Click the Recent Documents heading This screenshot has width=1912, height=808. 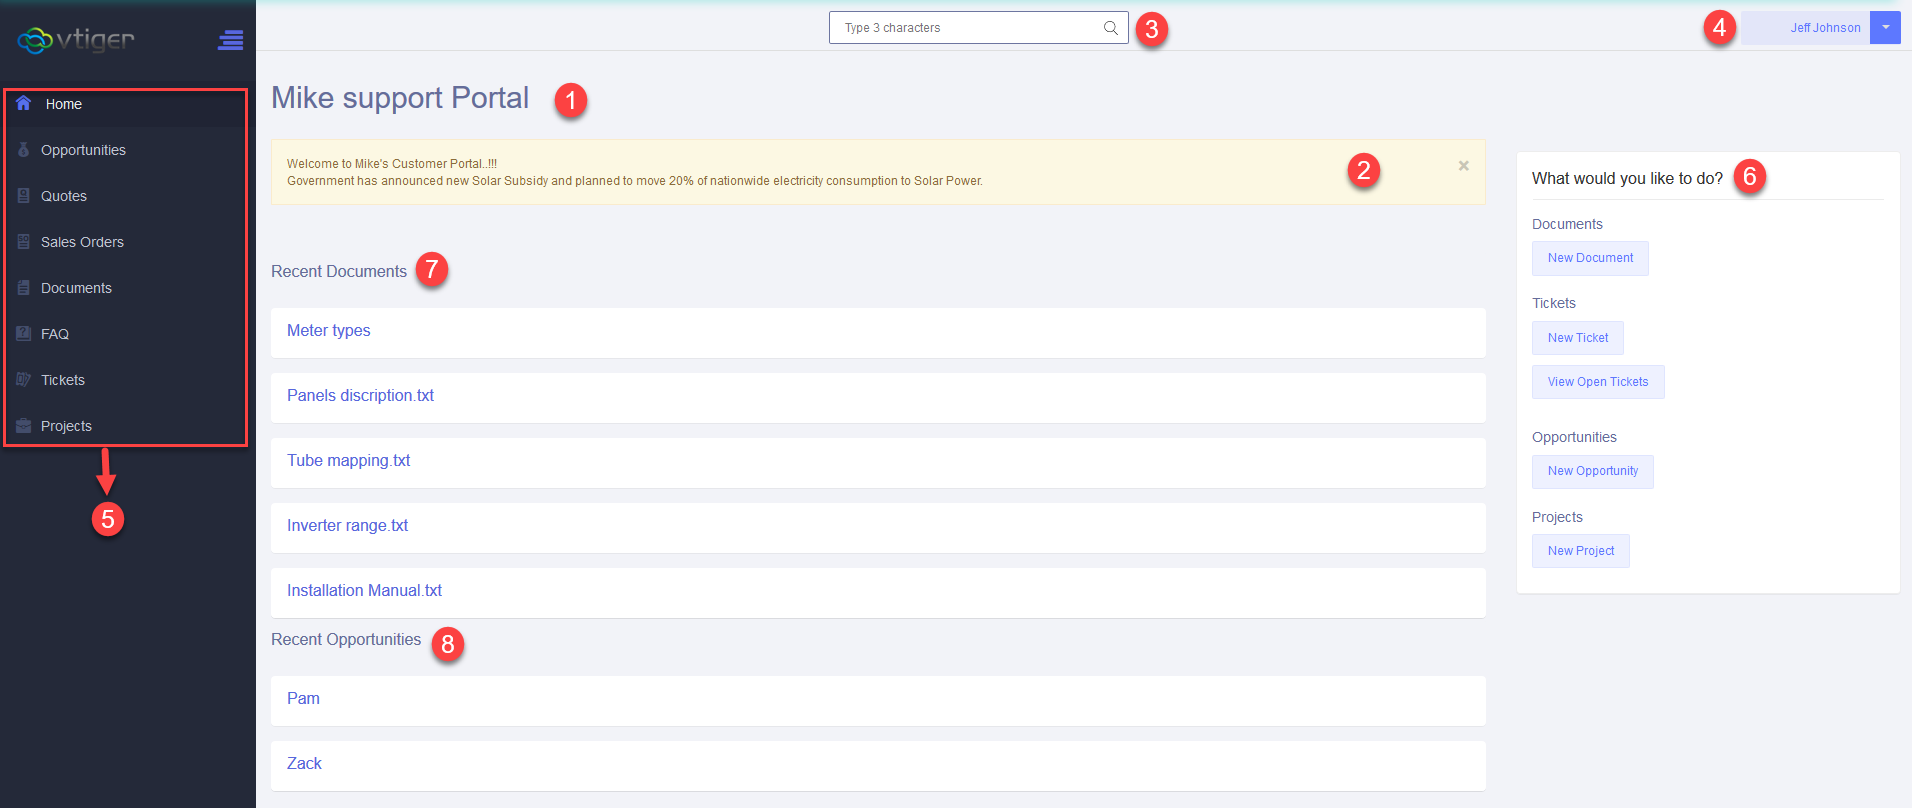click(x=339, y=272)
